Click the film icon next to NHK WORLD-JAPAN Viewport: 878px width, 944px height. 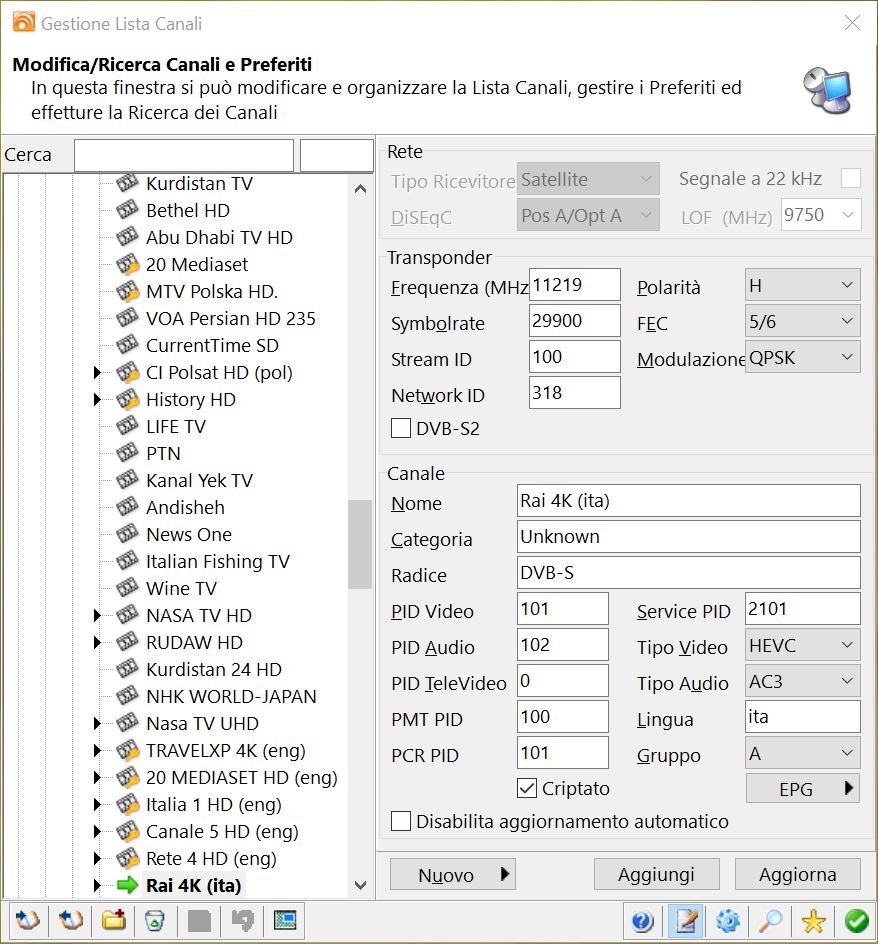point(127,695)
